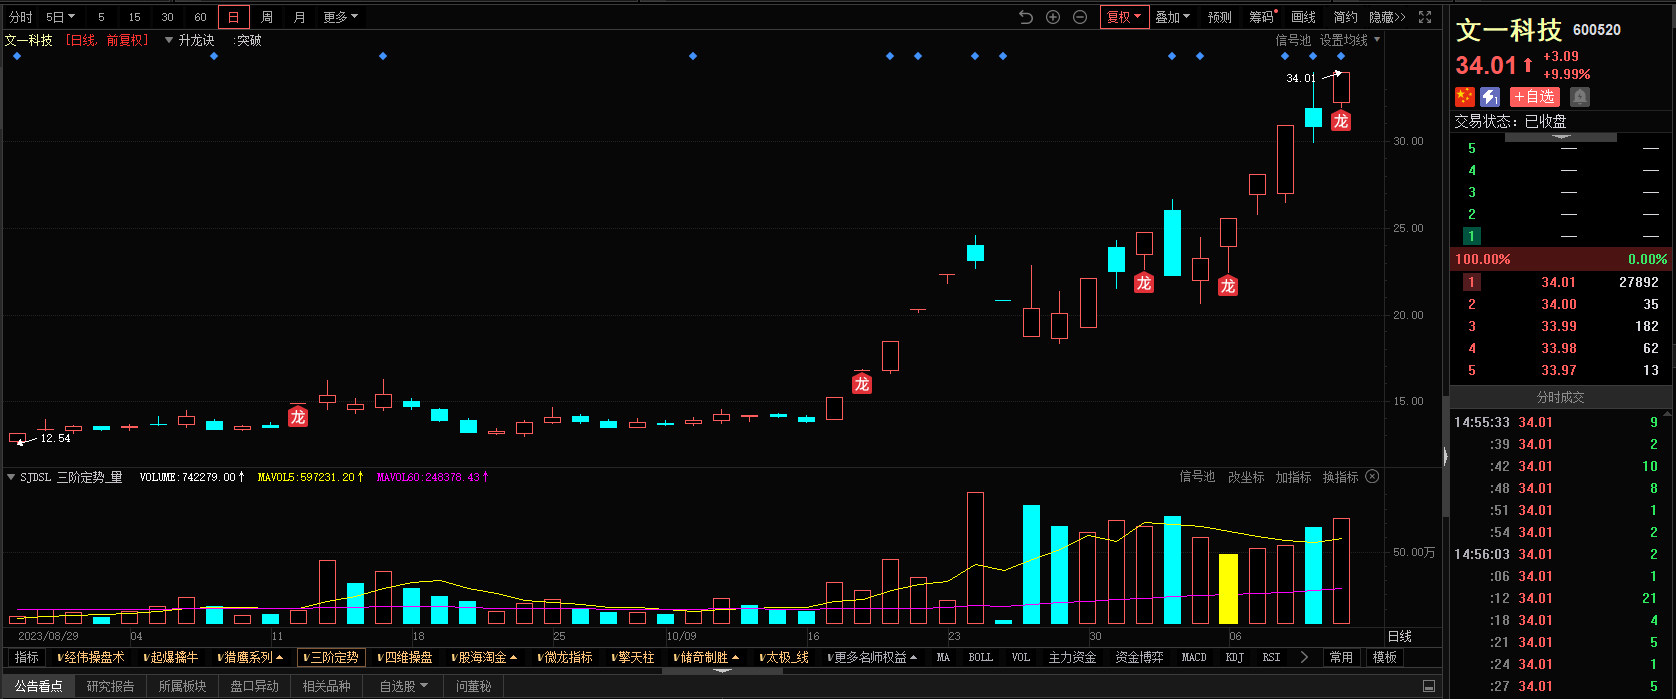This screenshot has width=1676, height=699.
Task: Click 换指标 in the volume panel
Action: tap(1340, 477)
